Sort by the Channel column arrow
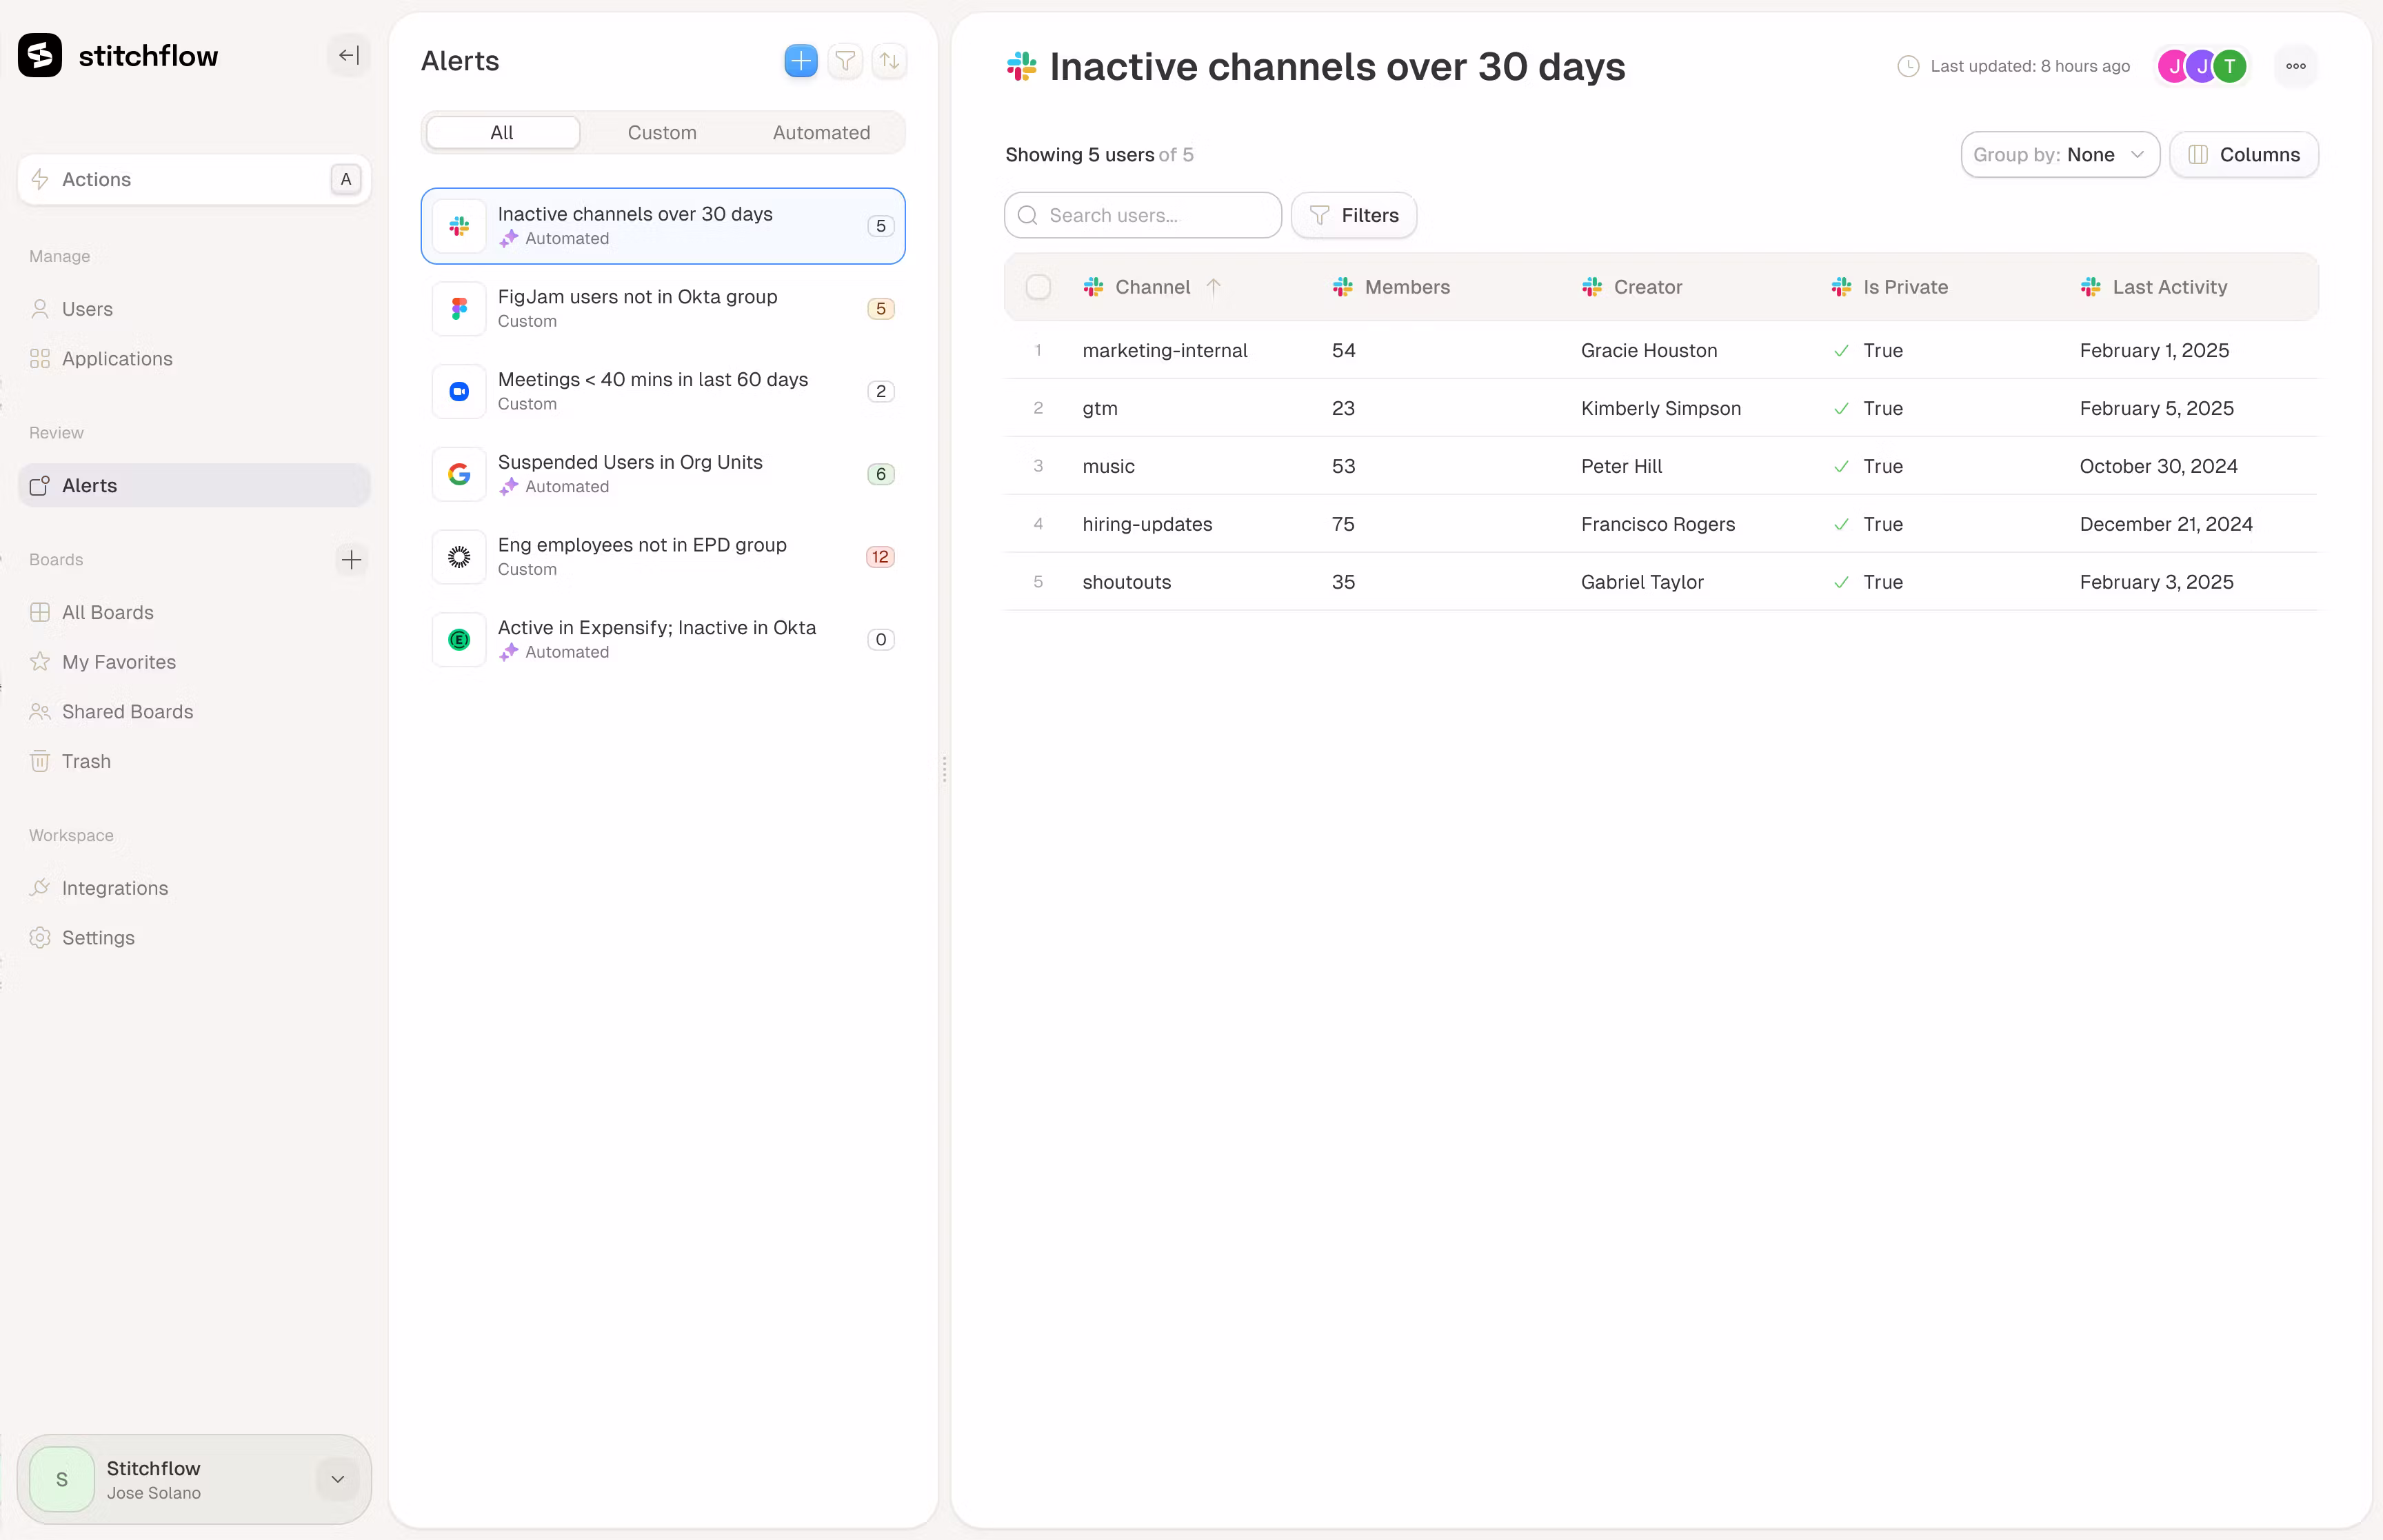The height and width of the screenshot is (1540, 2383). click(1213, 287)
